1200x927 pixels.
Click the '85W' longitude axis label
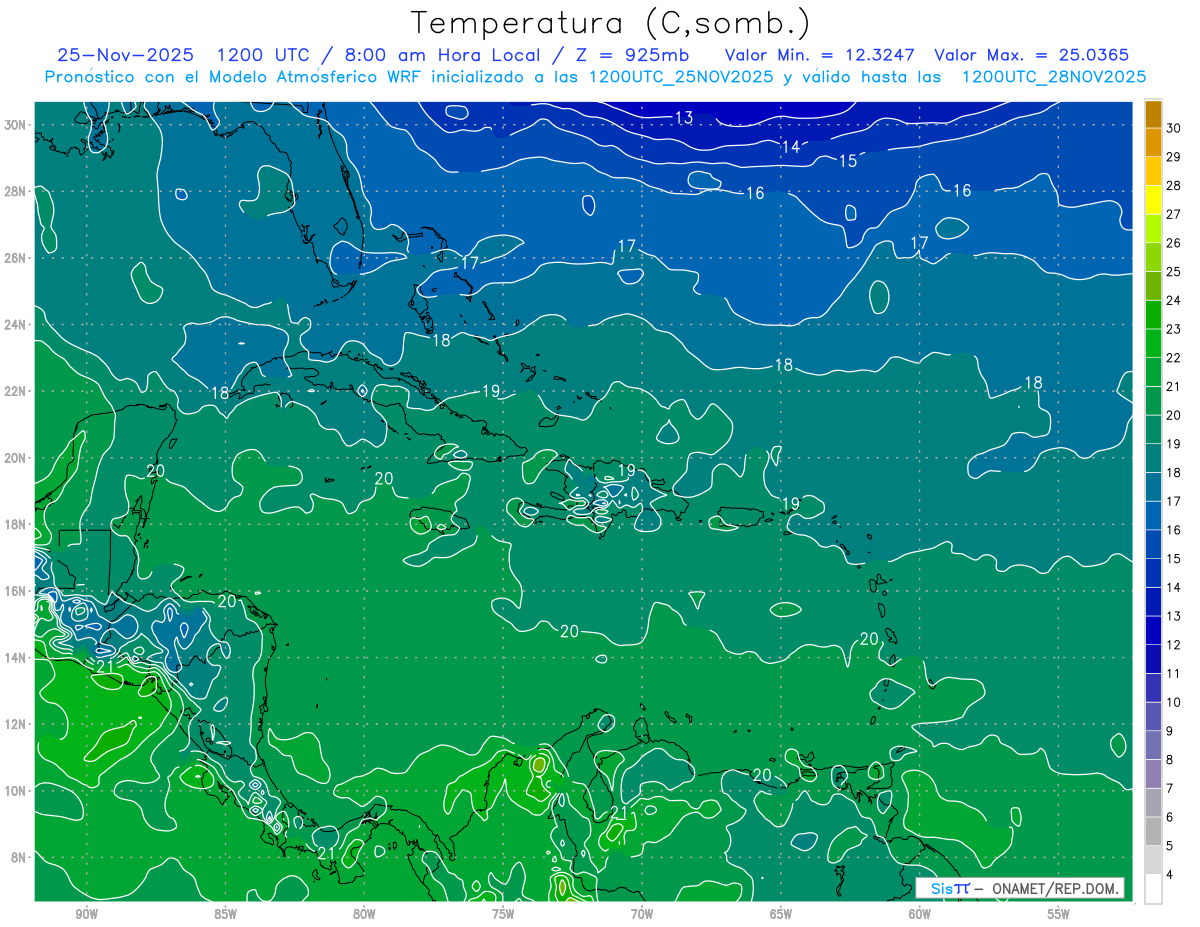pos(225,914)
